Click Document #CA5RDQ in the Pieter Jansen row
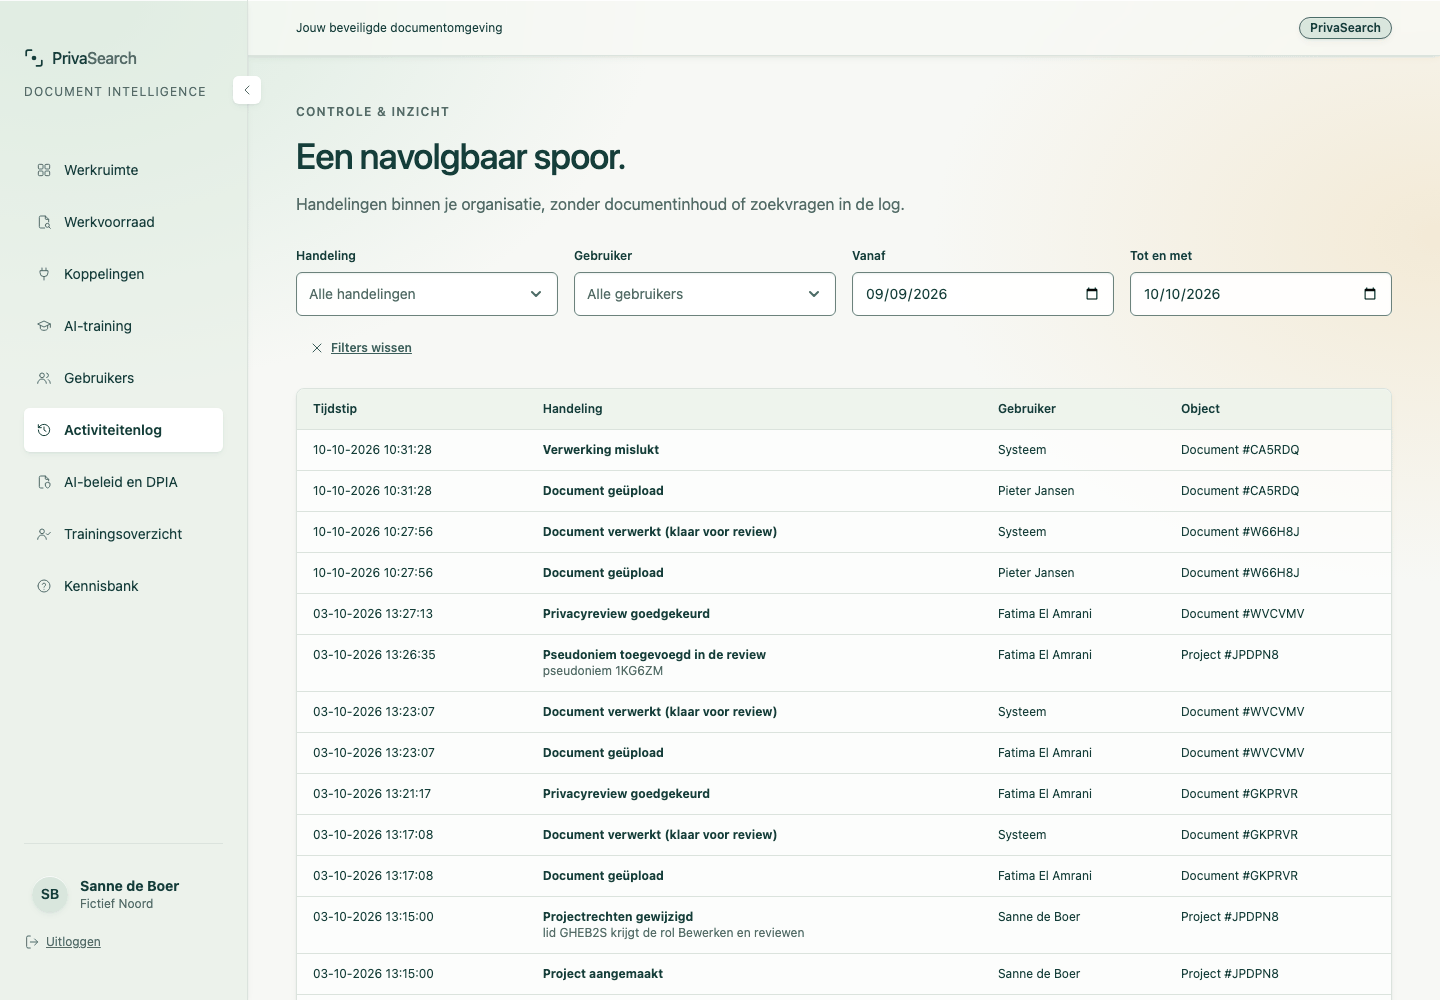The width and height of the screenshot is (1440, 1000). (1240, 491)
